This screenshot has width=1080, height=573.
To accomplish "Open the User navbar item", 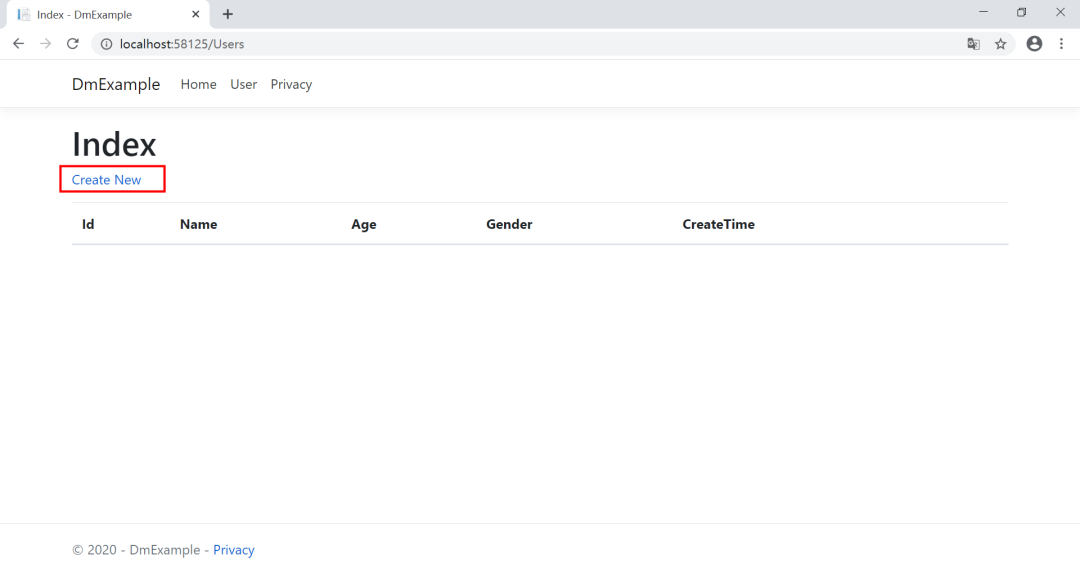I will tap(243, 84).
